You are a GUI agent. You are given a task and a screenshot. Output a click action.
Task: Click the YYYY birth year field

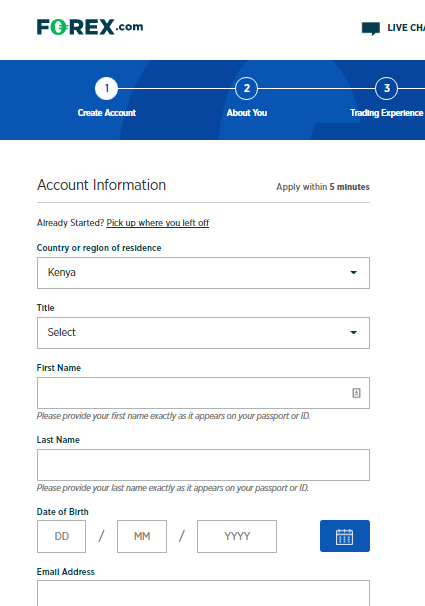click(237, 536)
